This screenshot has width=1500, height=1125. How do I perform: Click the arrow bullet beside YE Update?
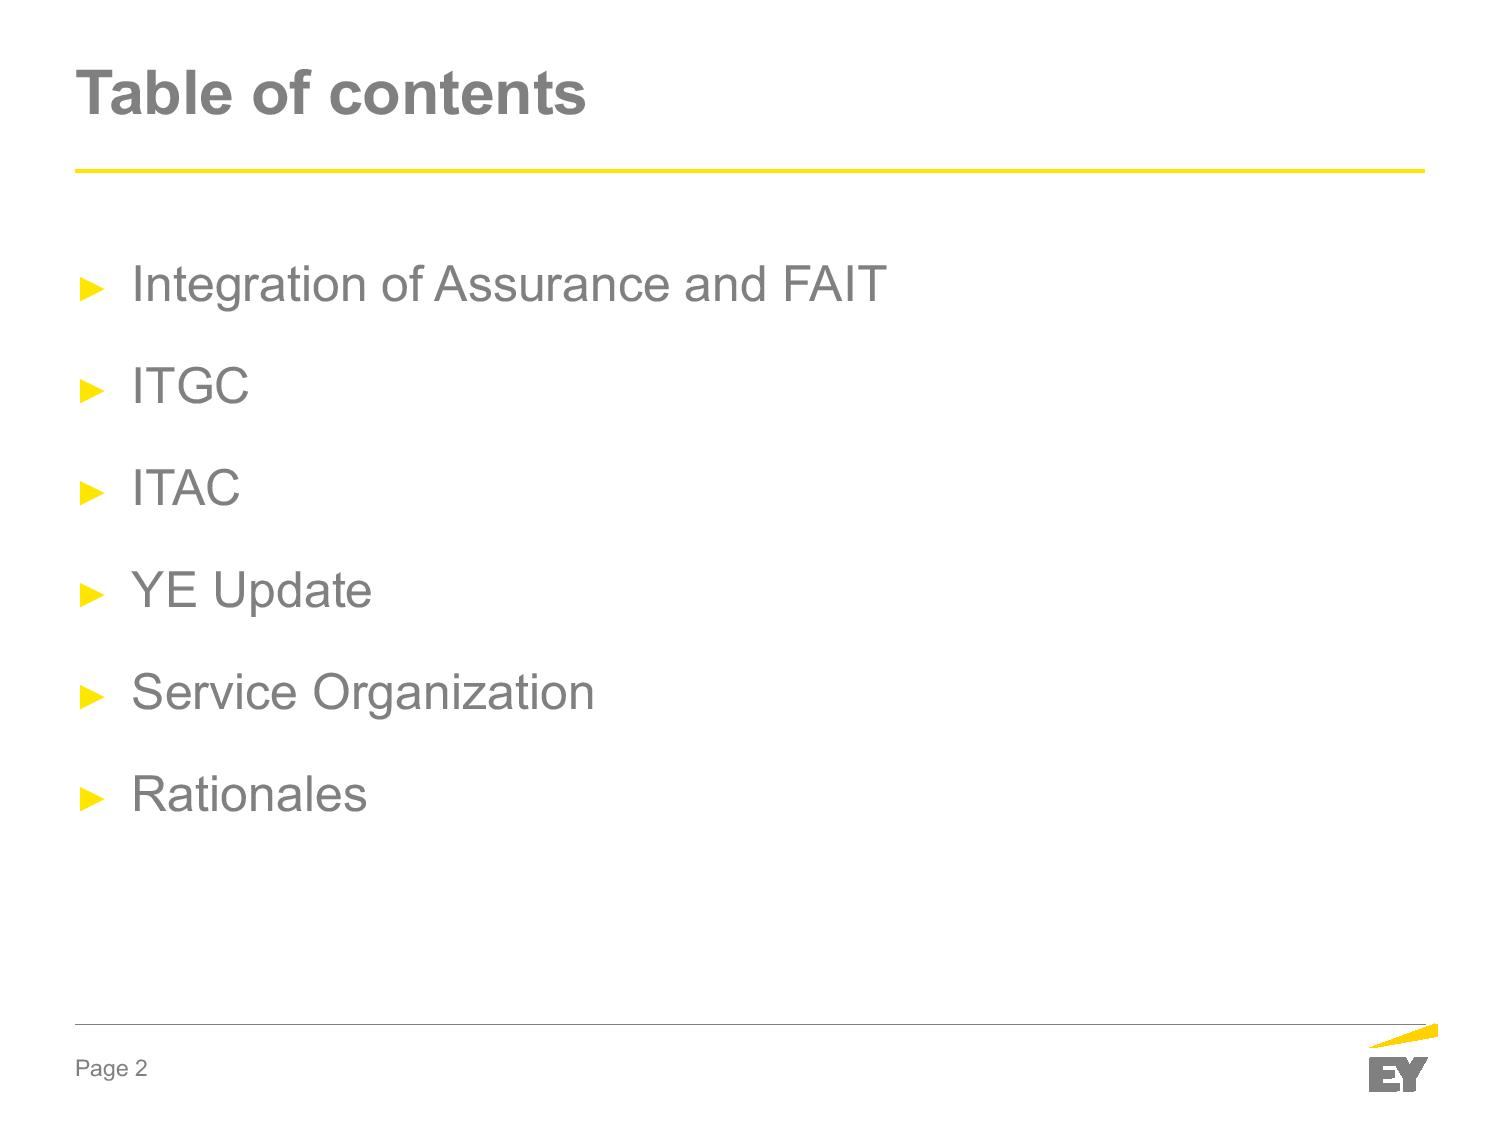pyautogui.click(x=92, y=595)
